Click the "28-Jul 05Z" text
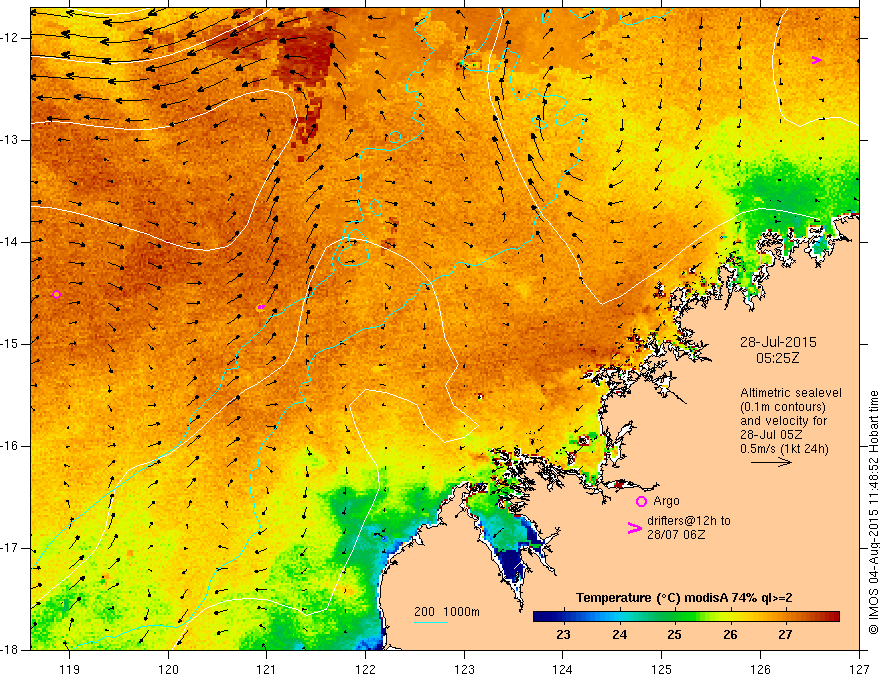Viewport: 880px width, 680px height. (771, 435)
